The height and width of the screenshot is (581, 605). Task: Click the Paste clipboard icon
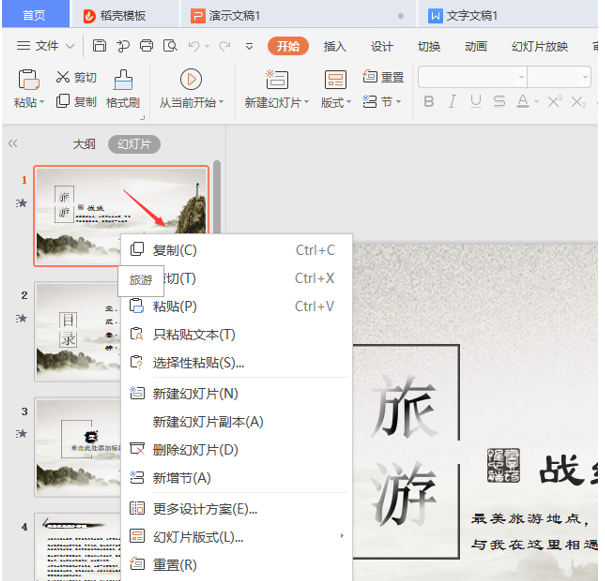[x=29, y=79]
